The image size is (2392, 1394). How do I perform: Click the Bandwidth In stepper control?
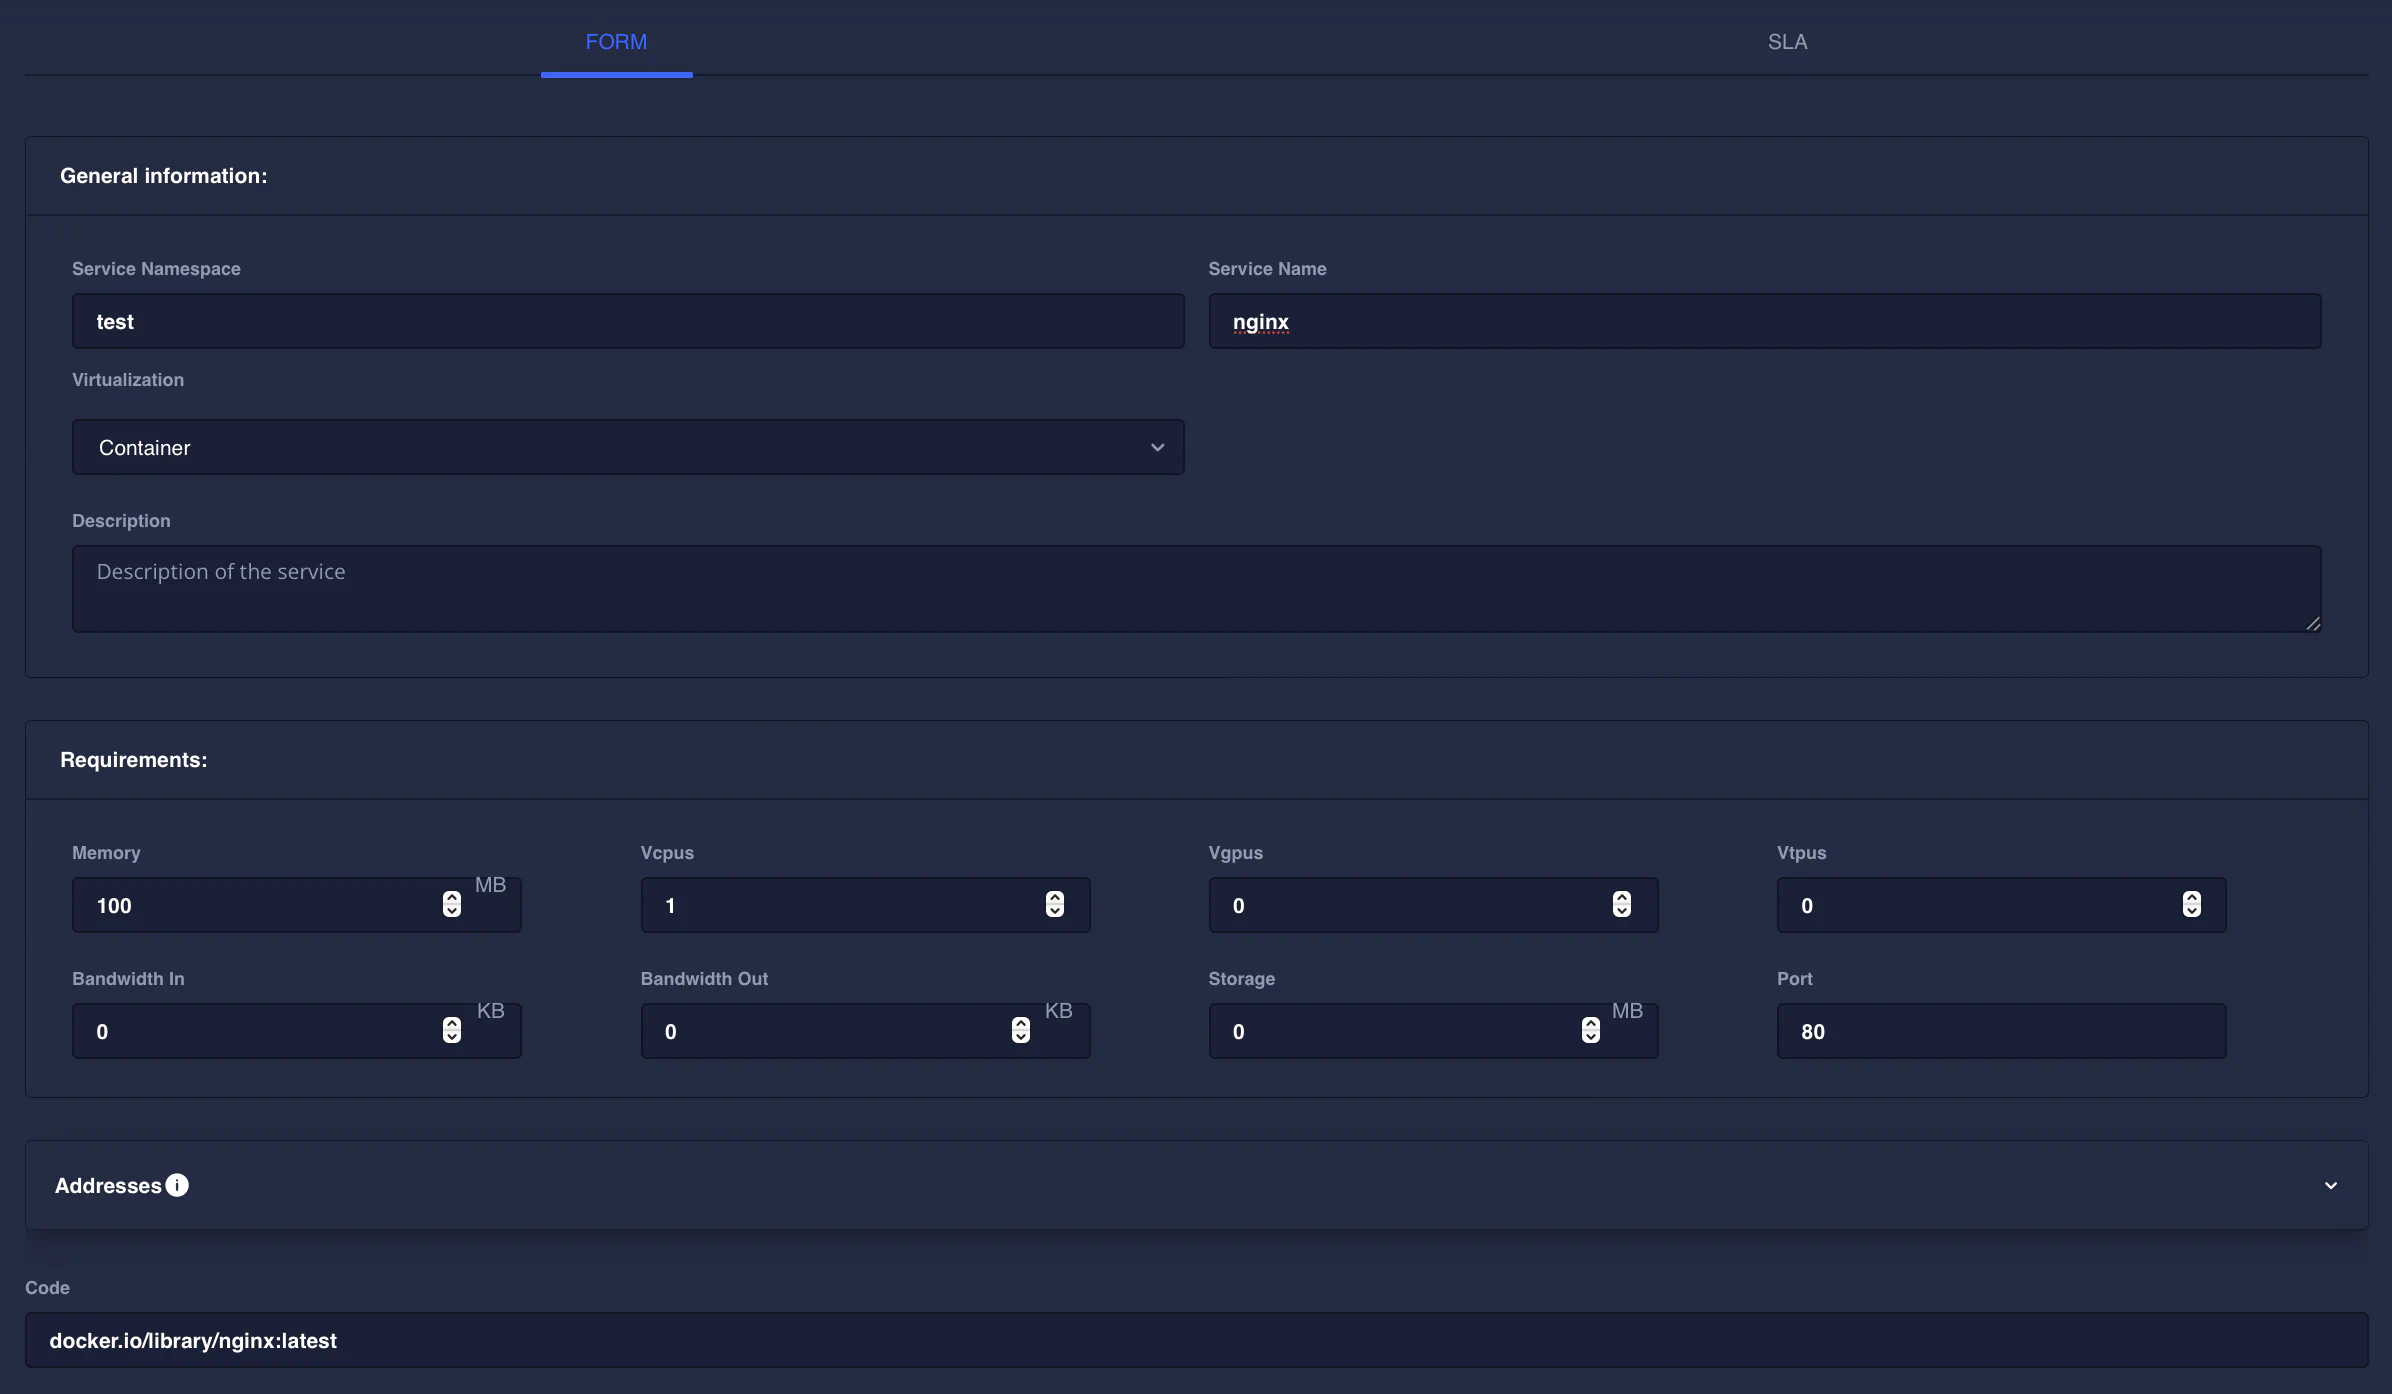(x=452, y=1030)
